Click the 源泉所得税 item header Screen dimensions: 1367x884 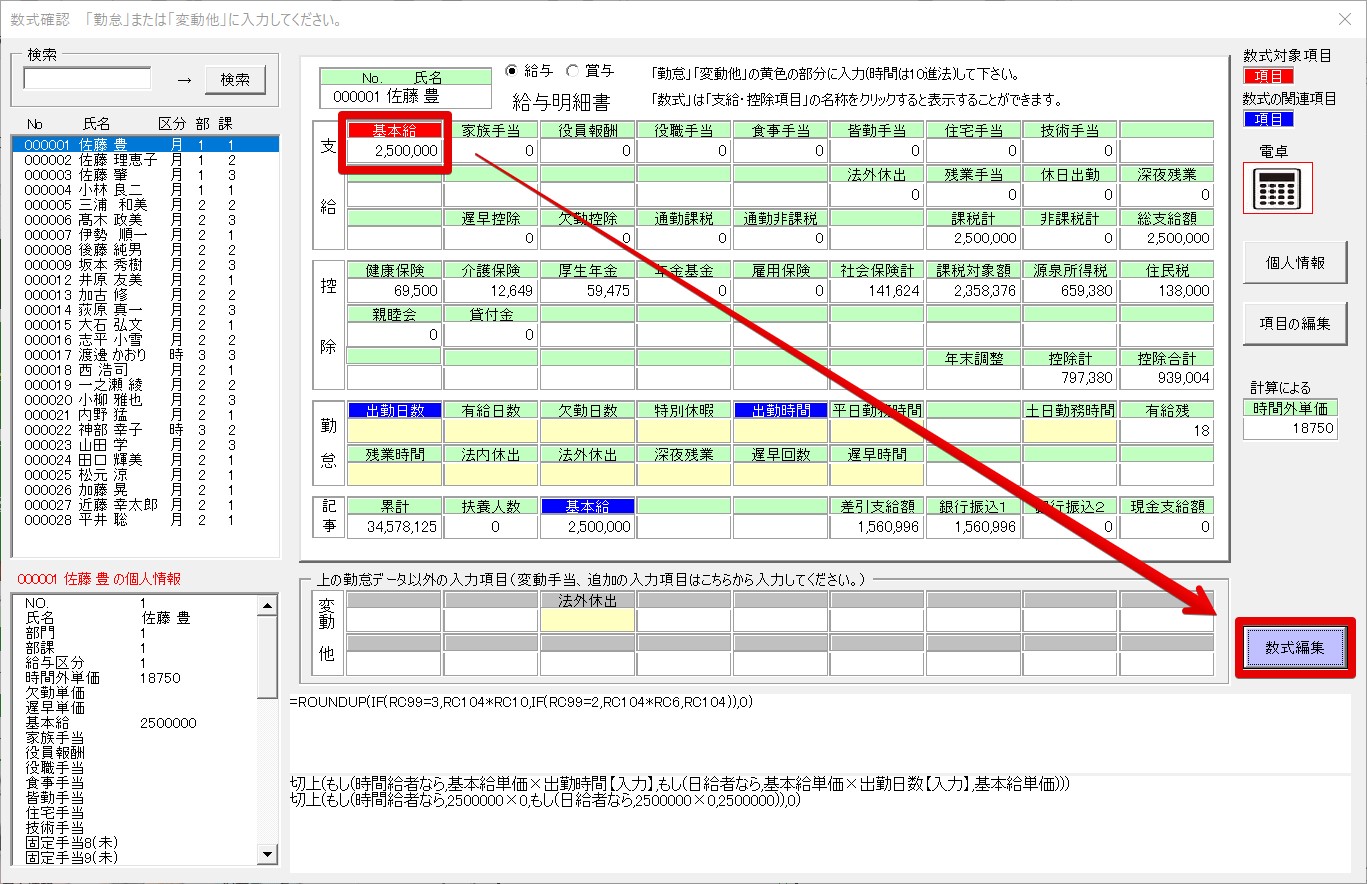[x=1069, y=270]
